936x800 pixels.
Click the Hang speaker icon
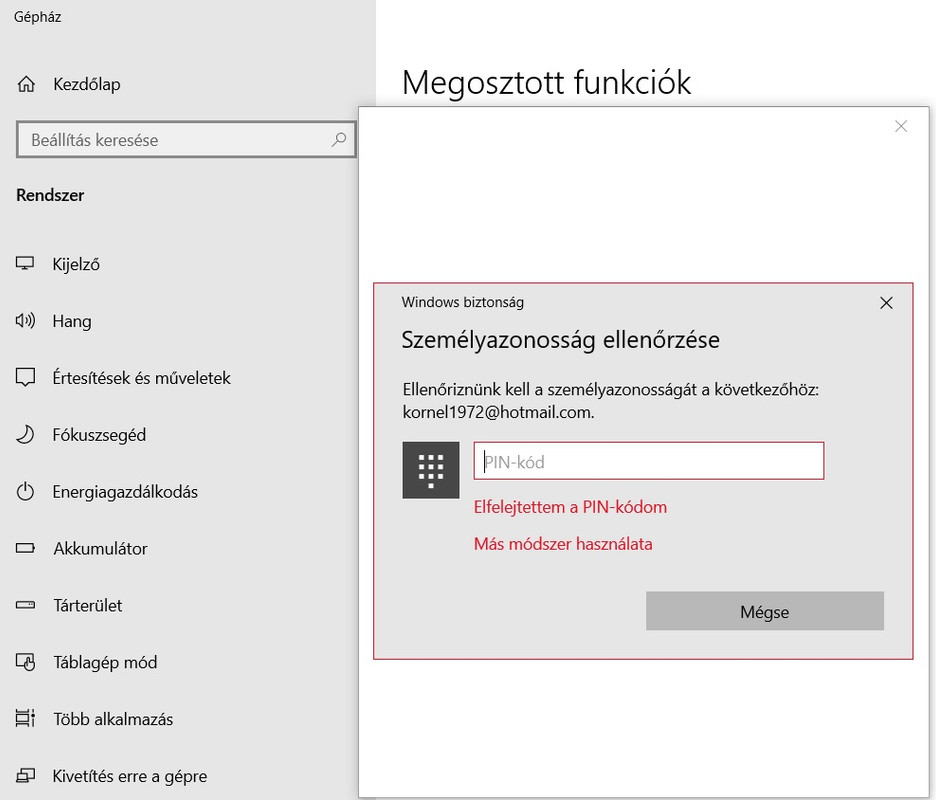(25, 321)
